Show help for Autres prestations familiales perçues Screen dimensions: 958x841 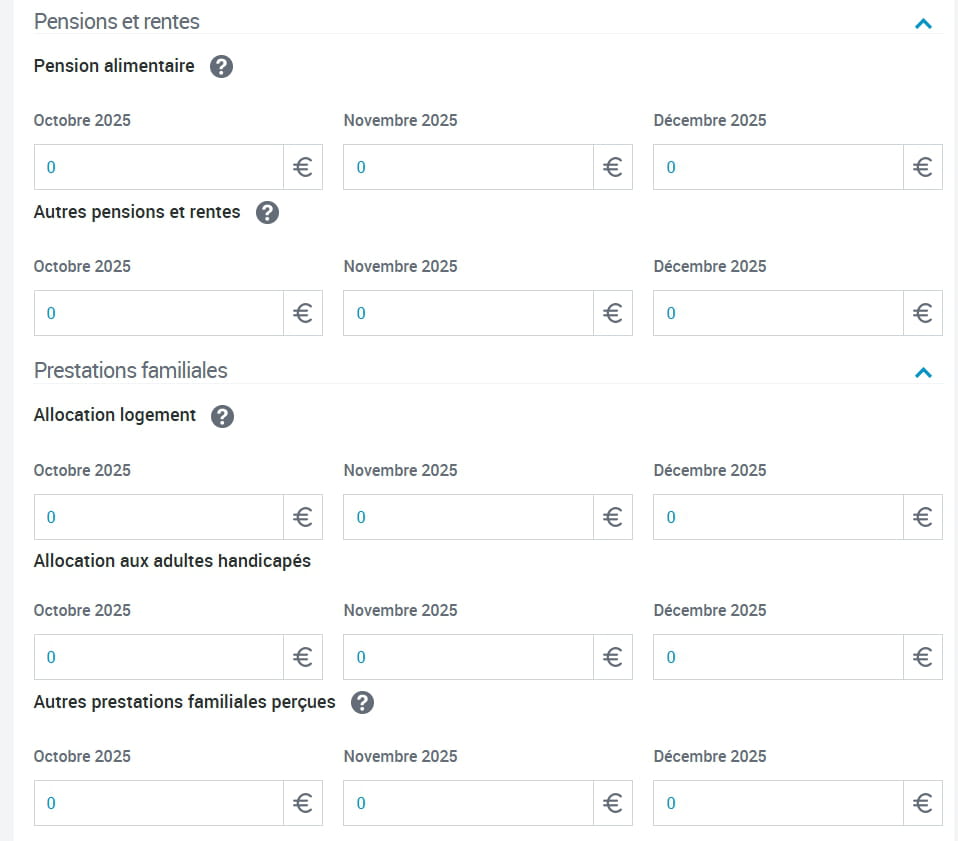[x=363, y=703]
